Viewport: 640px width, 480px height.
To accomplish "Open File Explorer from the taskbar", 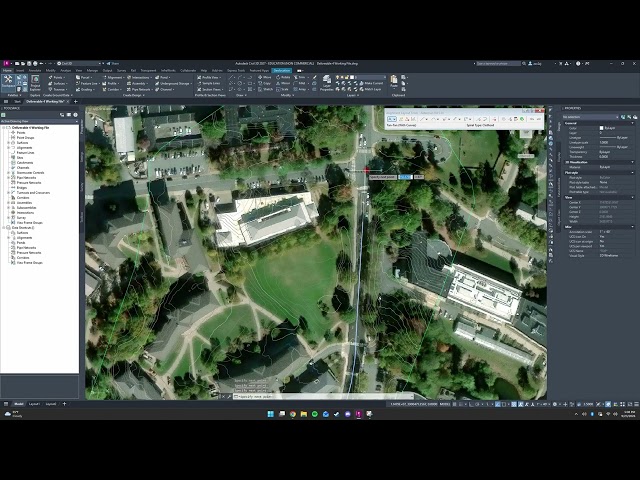I will [x=304, y=414].
